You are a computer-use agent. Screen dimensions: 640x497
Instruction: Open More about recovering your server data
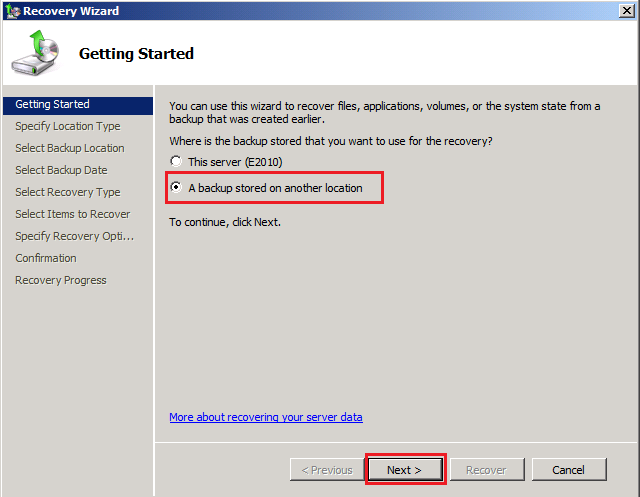tap(266, 417)
